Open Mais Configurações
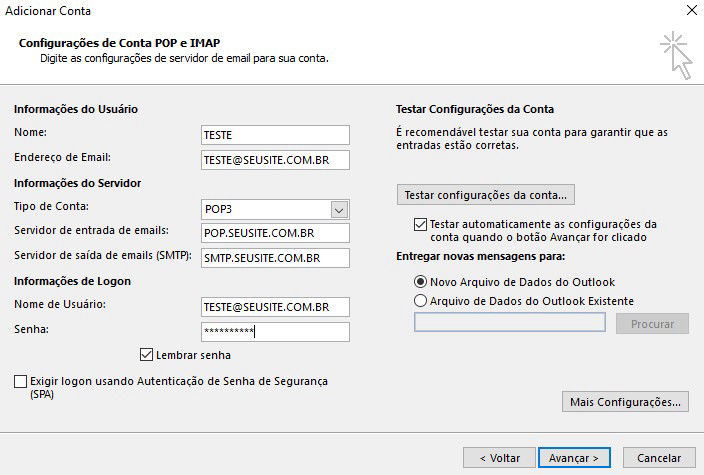Screen dimensions: 704x475 [x=625, y=402]
